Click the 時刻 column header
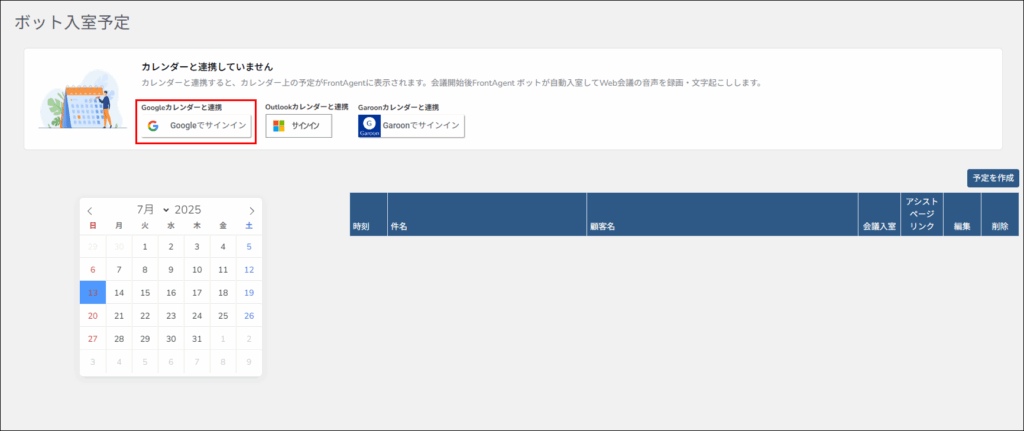Viewport: 1024px width, 431px height. point(362,227)
